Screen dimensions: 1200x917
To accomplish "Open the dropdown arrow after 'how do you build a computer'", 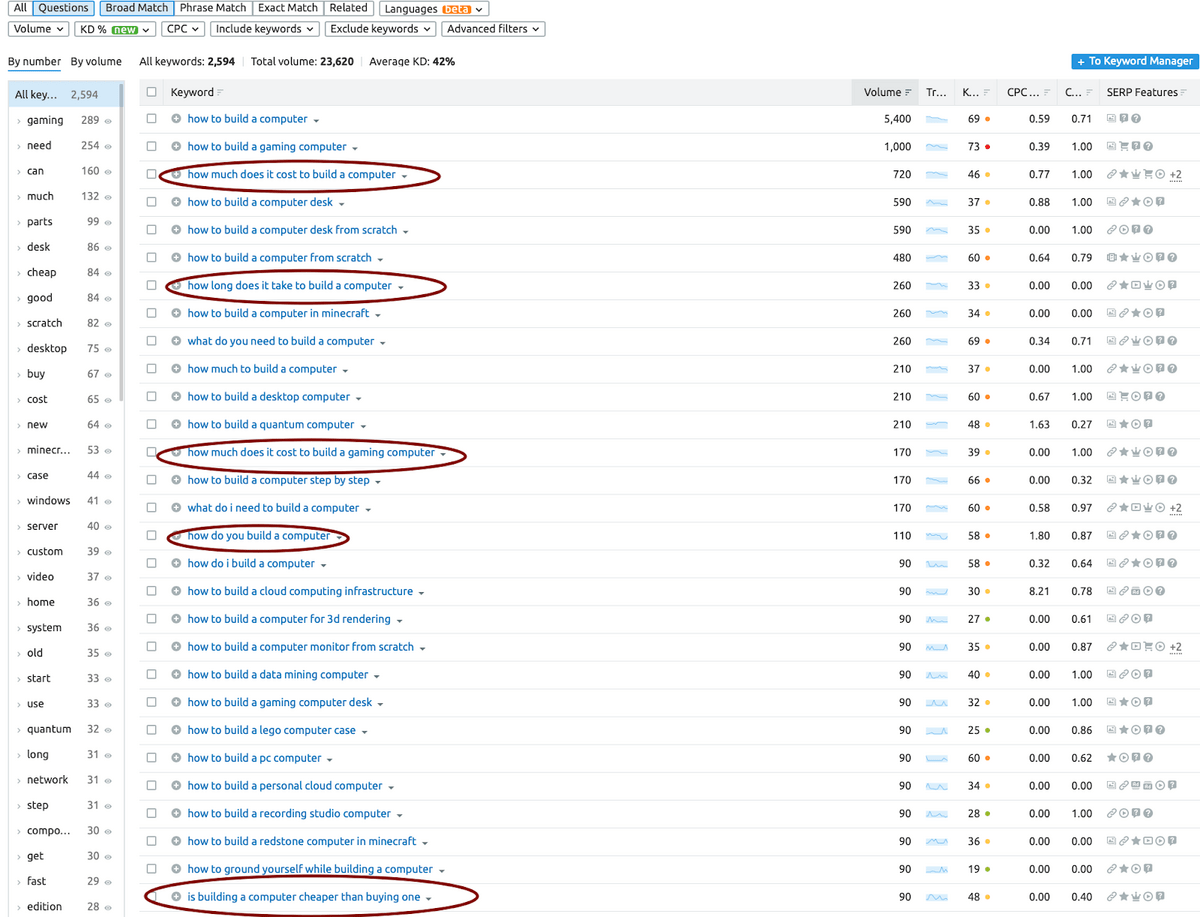I will 340,537.
